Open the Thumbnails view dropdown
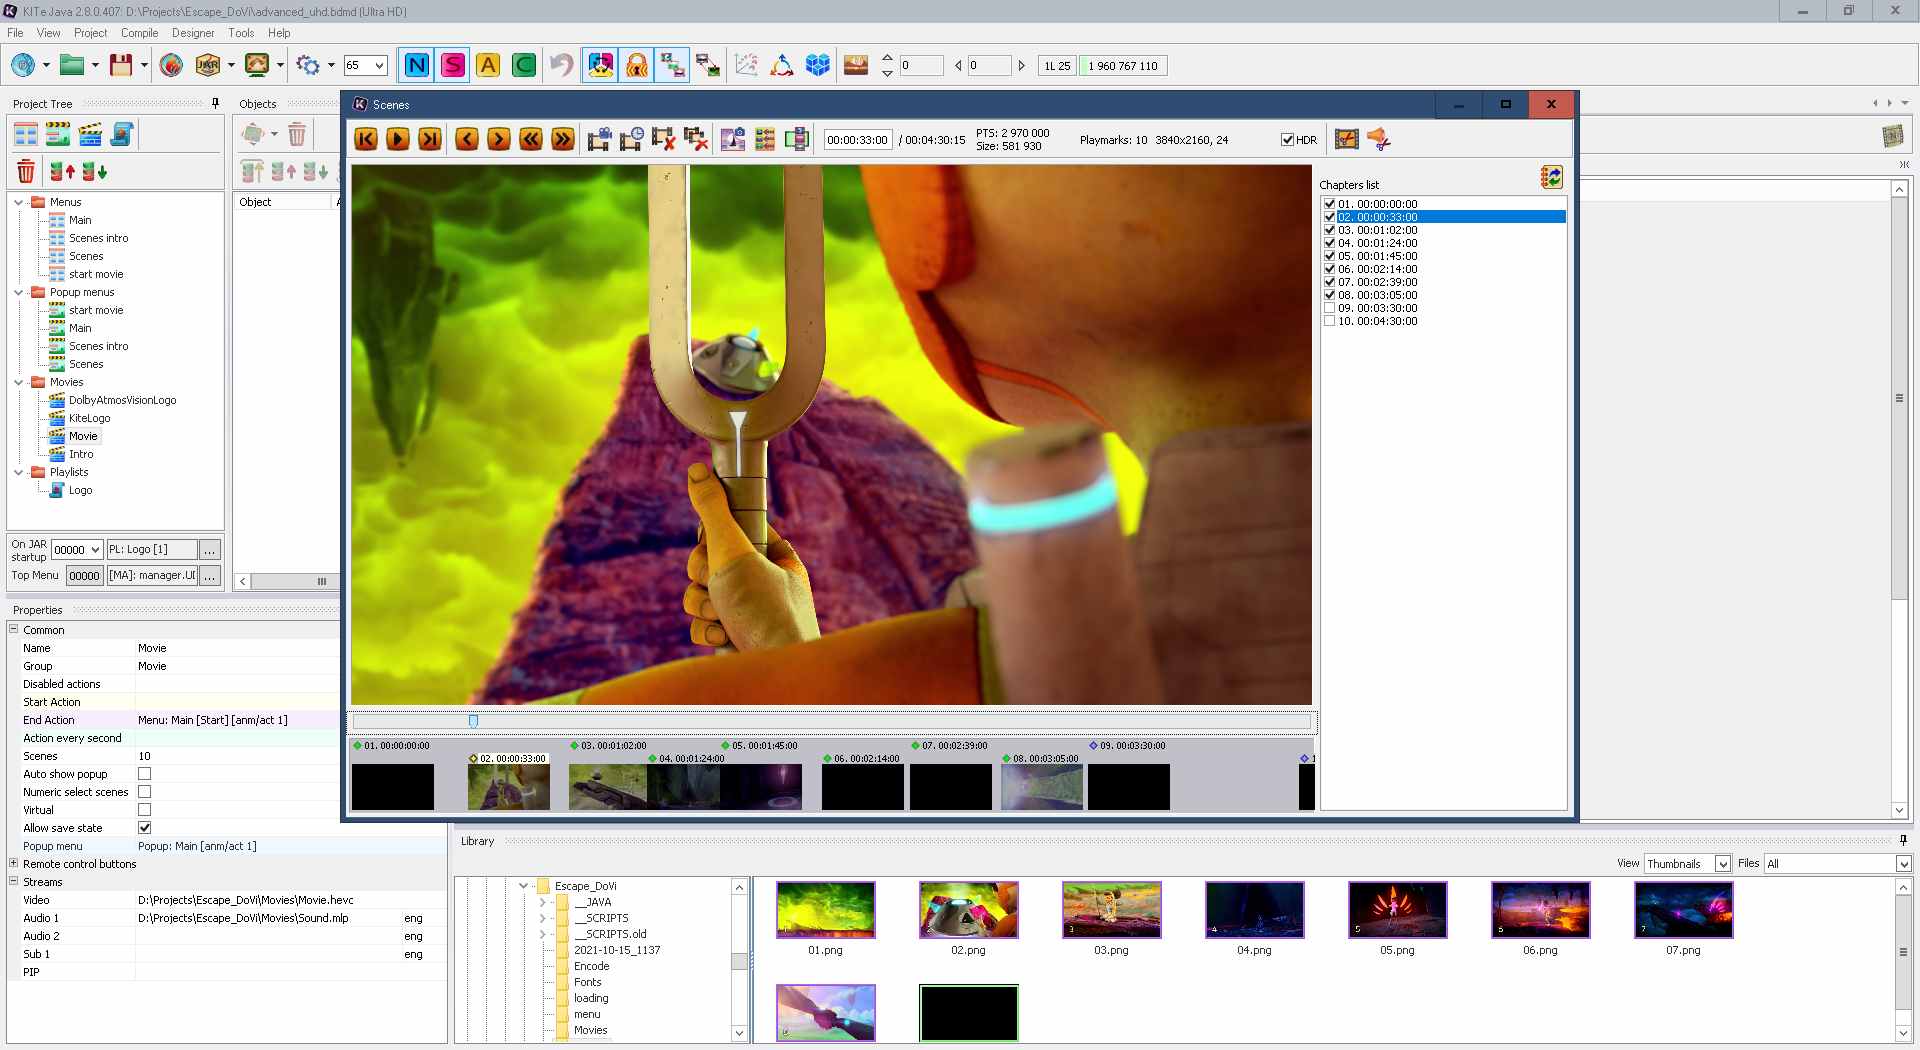Viewport: 1920px width, 1050px height. pos(1722,864)
